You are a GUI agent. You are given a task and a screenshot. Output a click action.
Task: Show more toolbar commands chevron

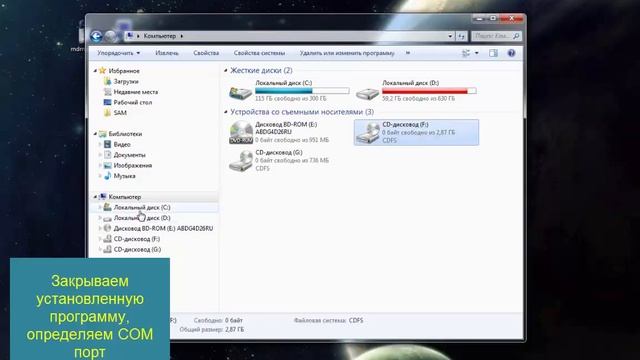coord(407,53)
